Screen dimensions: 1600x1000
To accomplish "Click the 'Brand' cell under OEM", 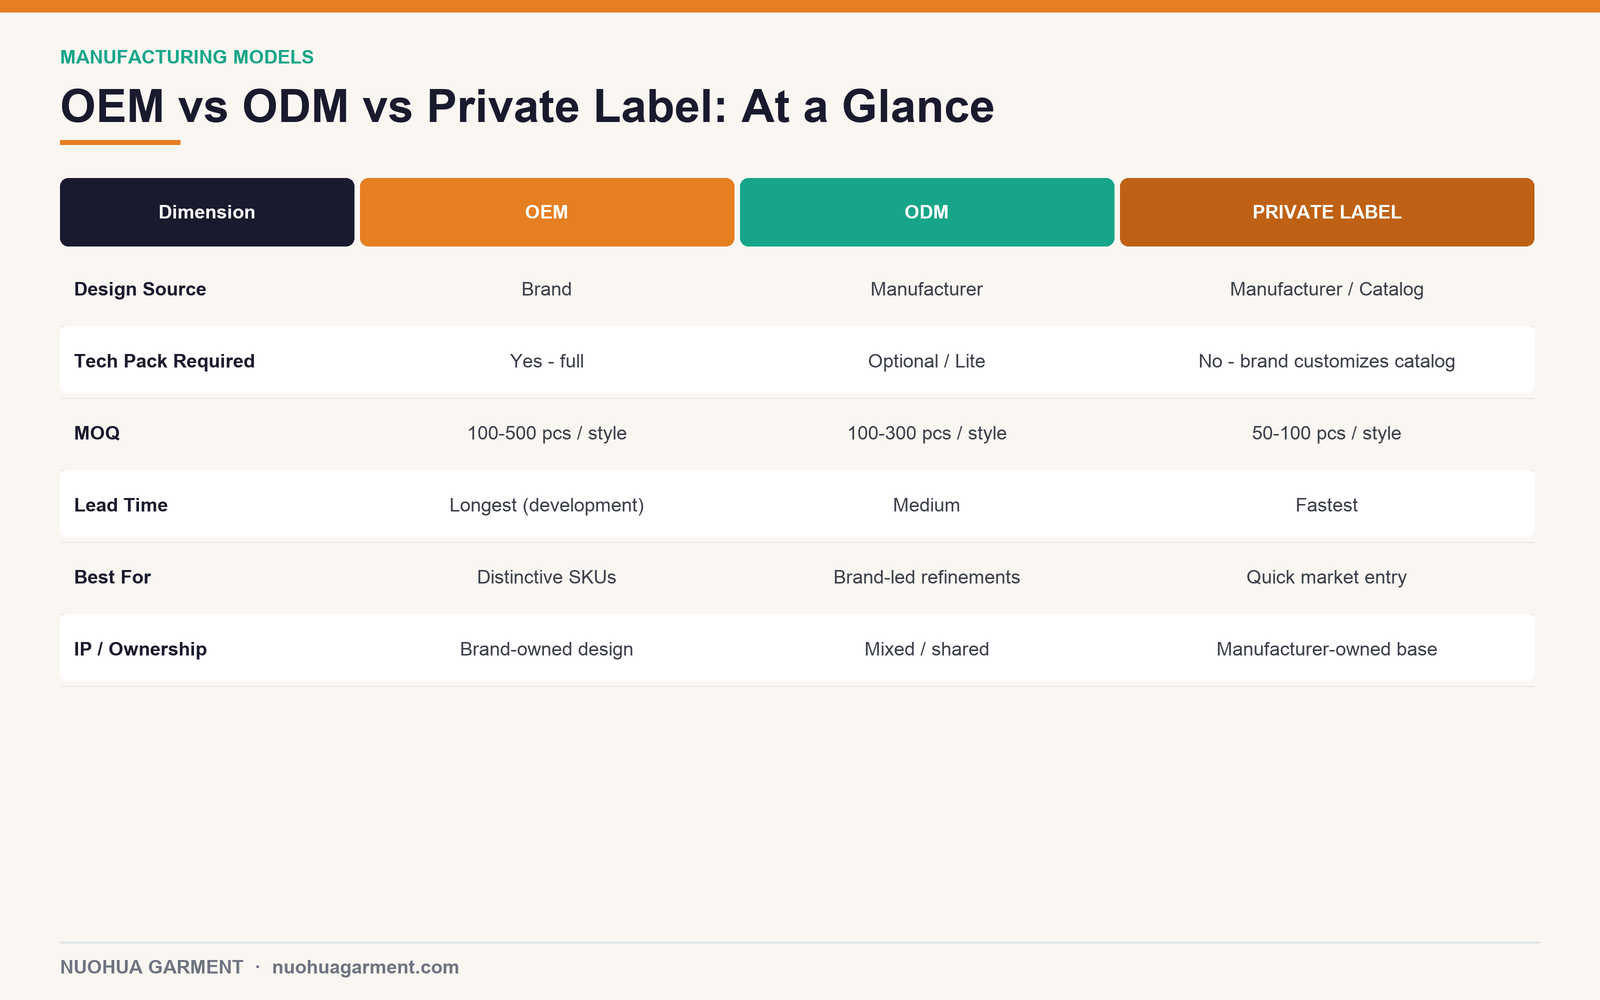I will [547, 289].
